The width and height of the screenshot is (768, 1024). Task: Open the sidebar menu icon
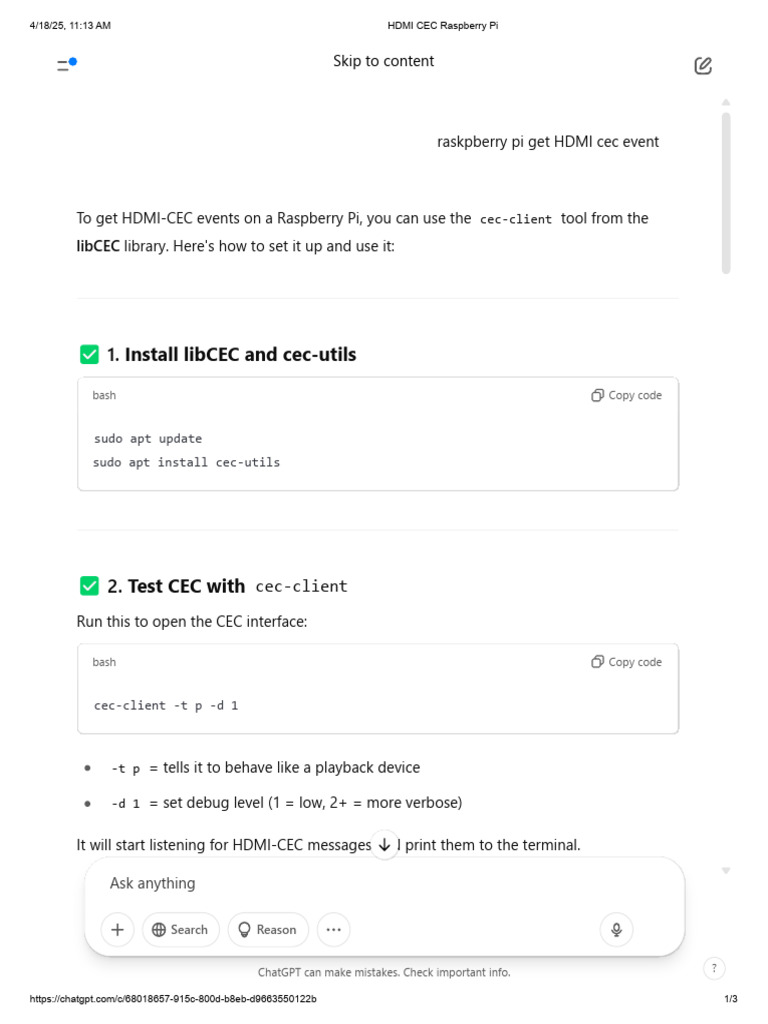pyautogui.click(x=66, y=65)
